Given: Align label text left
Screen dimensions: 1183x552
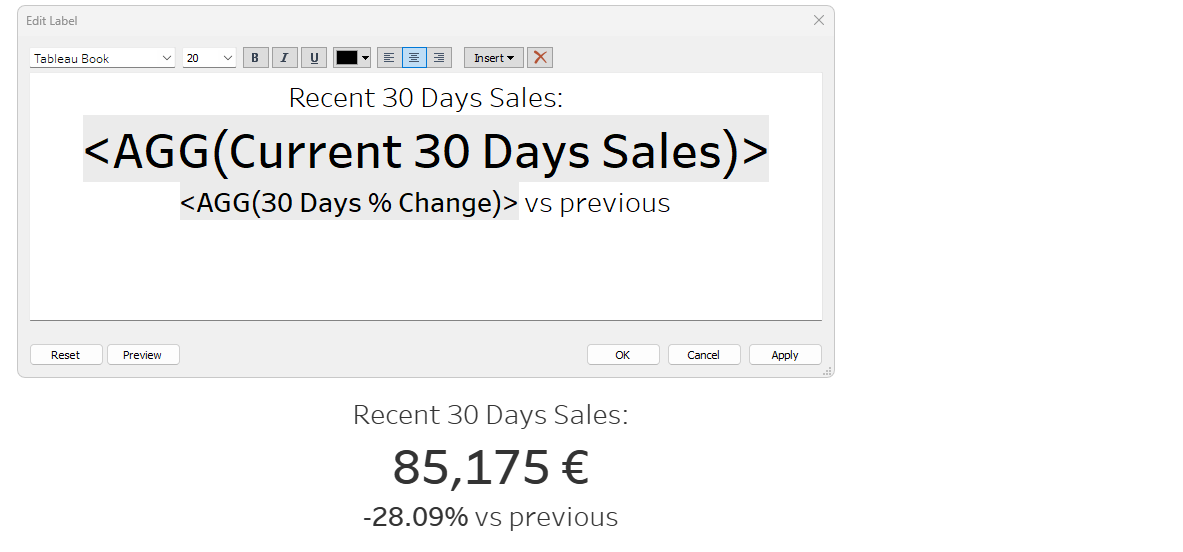Looking at the screenshot, I should point(389,58).
